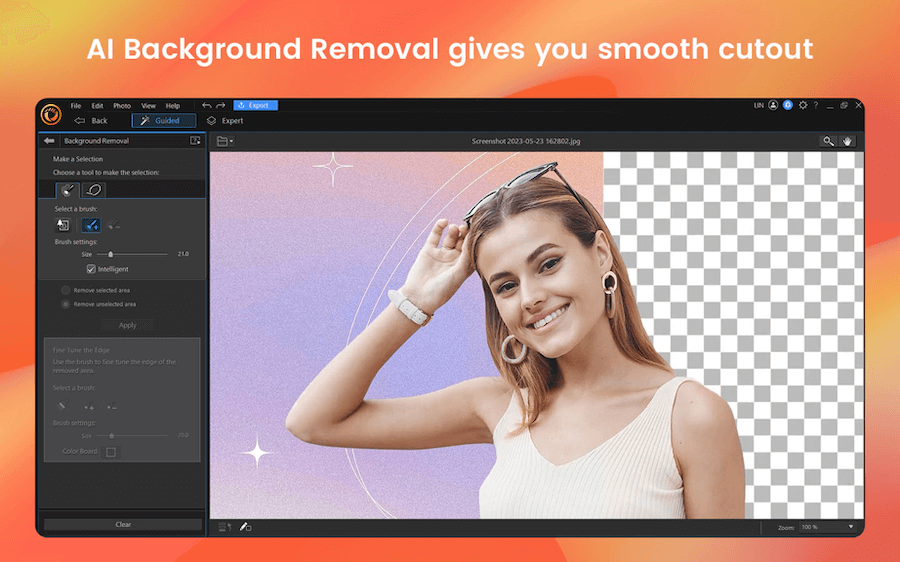The image size is (900, 562).
Task: Open the Photo menu
Action: click(122, 106)
